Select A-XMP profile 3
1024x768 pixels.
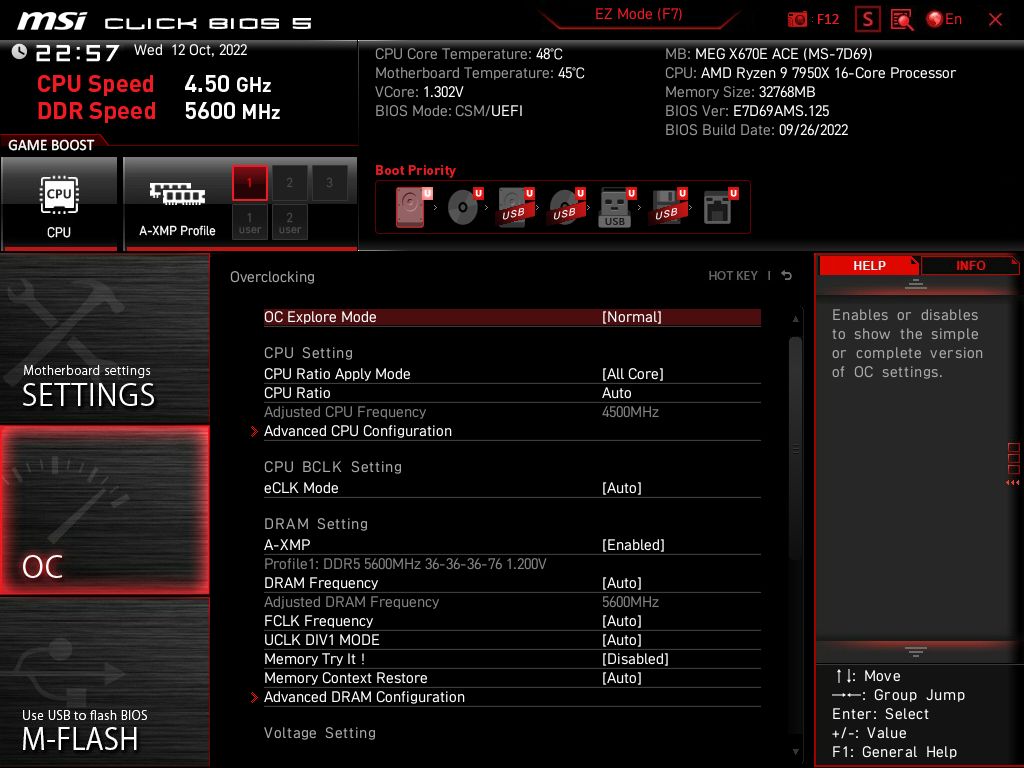pyautogui.click(x=329, y=183)
